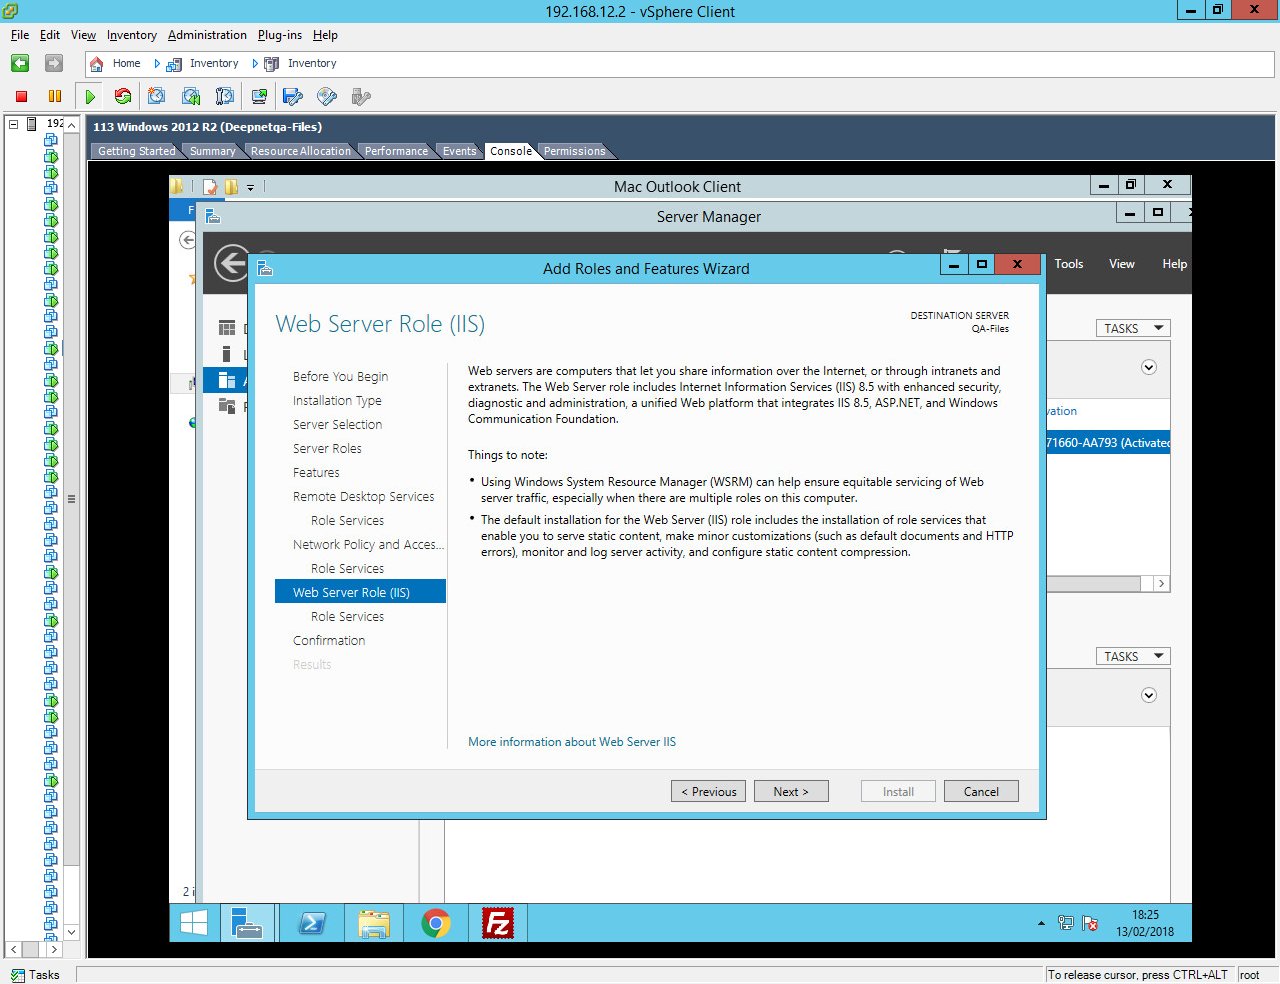This screenshot has width=1280, height=984.
Task: Open the More information about Web Server IIS link
Action: (x=572, y=742)
